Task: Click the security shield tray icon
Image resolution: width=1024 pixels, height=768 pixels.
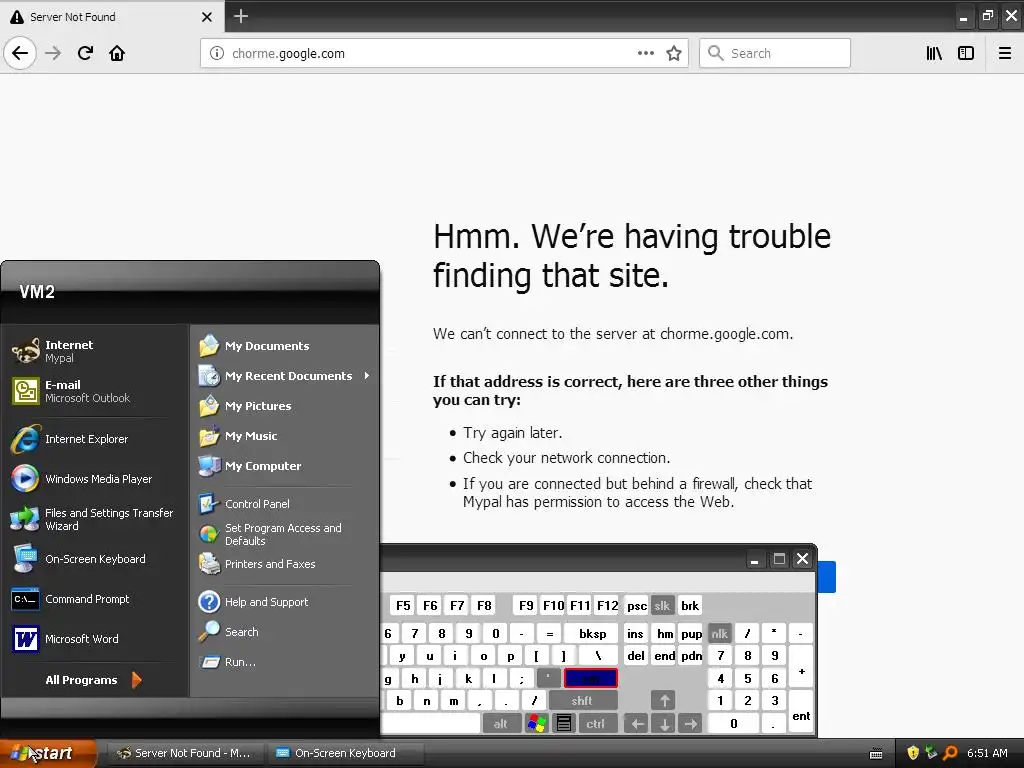Action: pos(913,753)
